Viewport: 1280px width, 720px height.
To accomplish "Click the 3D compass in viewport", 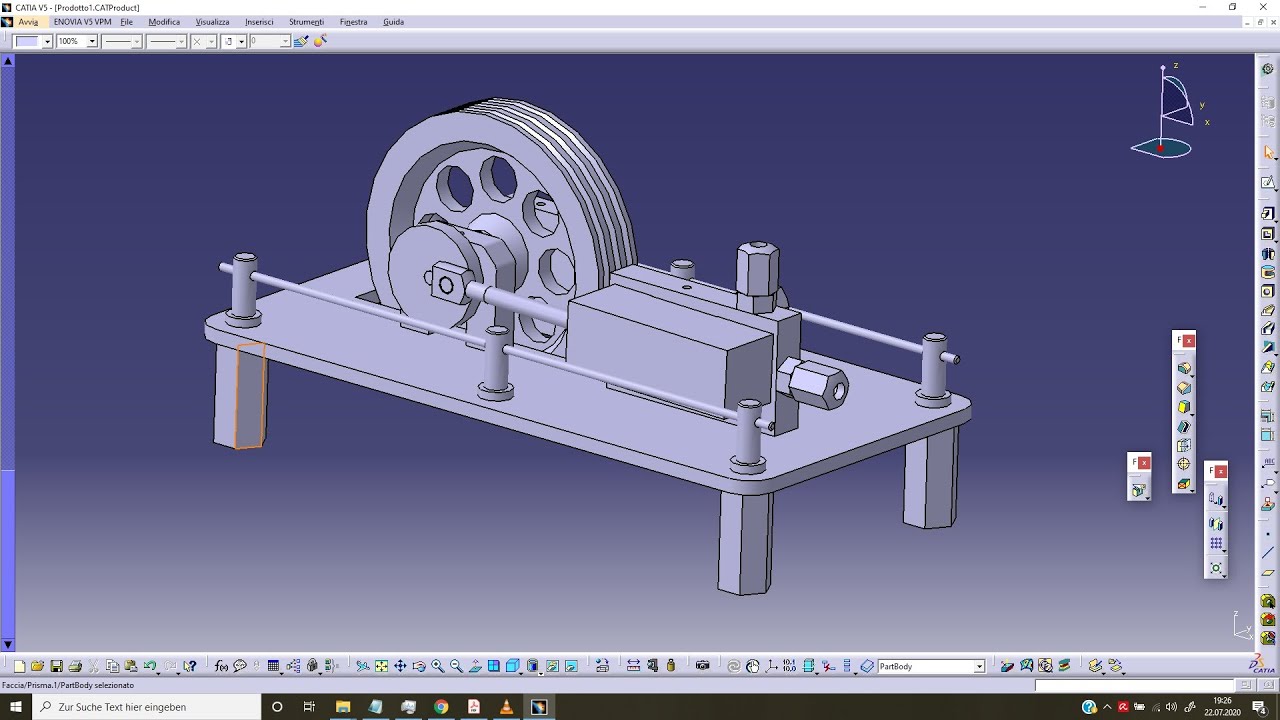I will click(x=1170, y=110).
